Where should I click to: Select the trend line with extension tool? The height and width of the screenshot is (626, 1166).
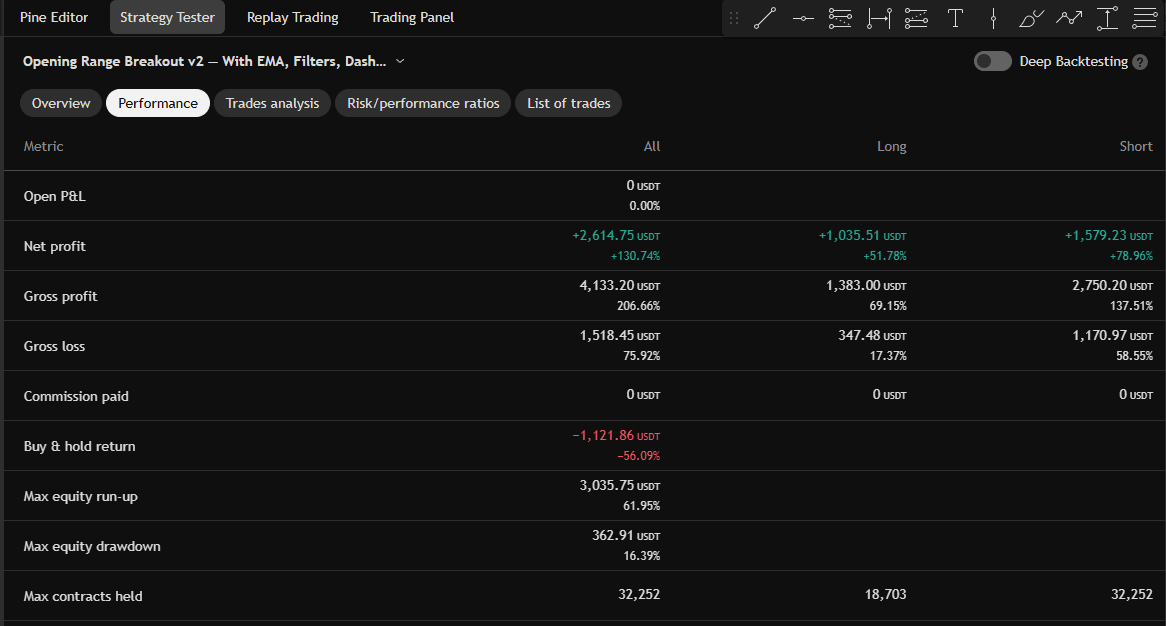pyautogui.click(x=878, y=16)
